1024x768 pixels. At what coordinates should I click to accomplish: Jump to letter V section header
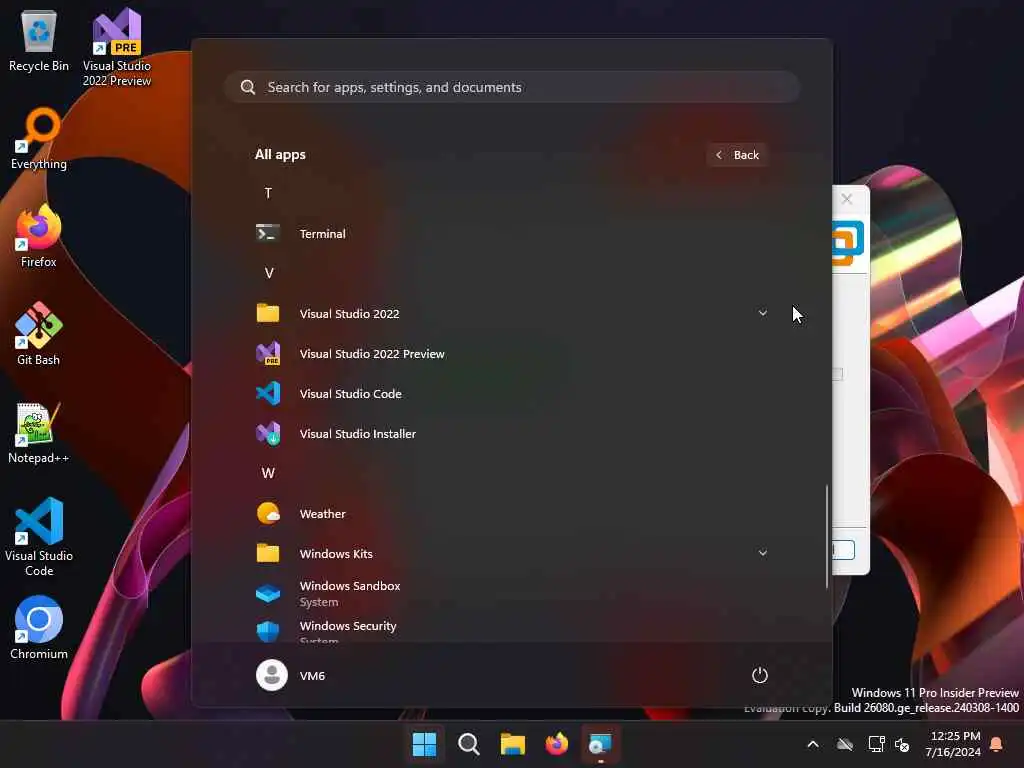click(268, 273)
